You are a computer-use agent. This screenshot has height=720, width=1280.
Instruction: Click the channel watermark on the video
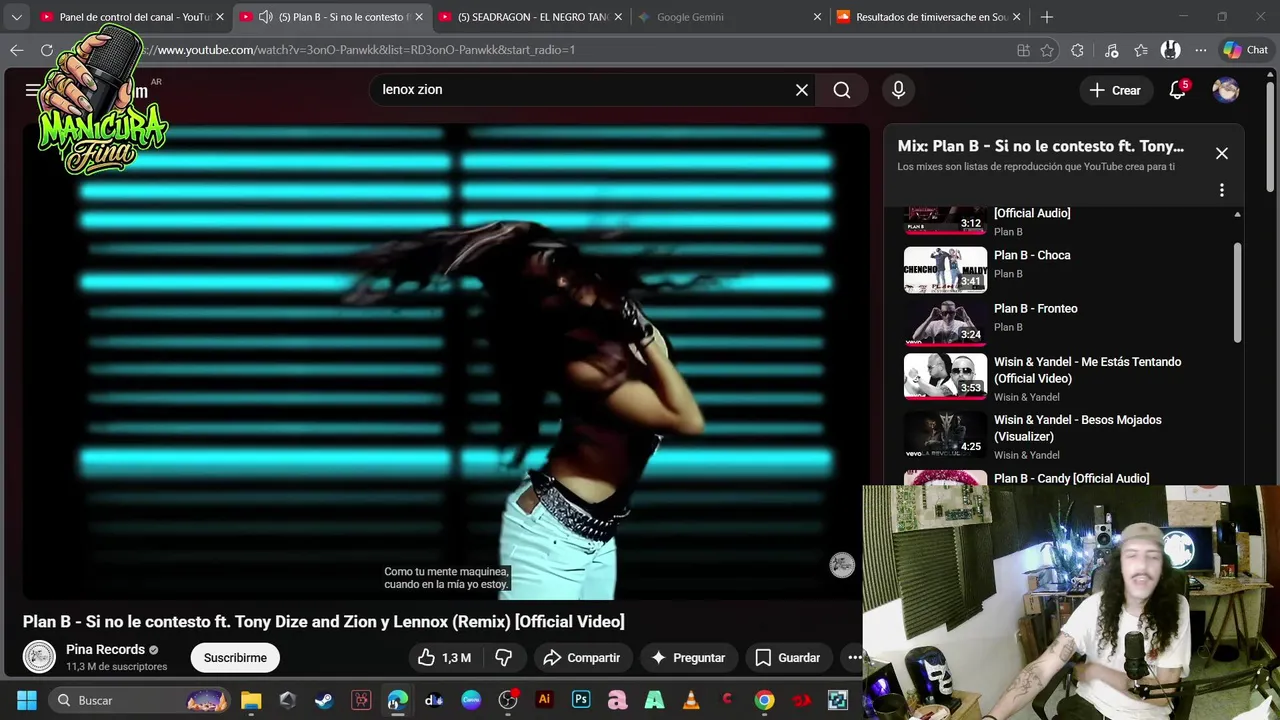pos(842,565)
